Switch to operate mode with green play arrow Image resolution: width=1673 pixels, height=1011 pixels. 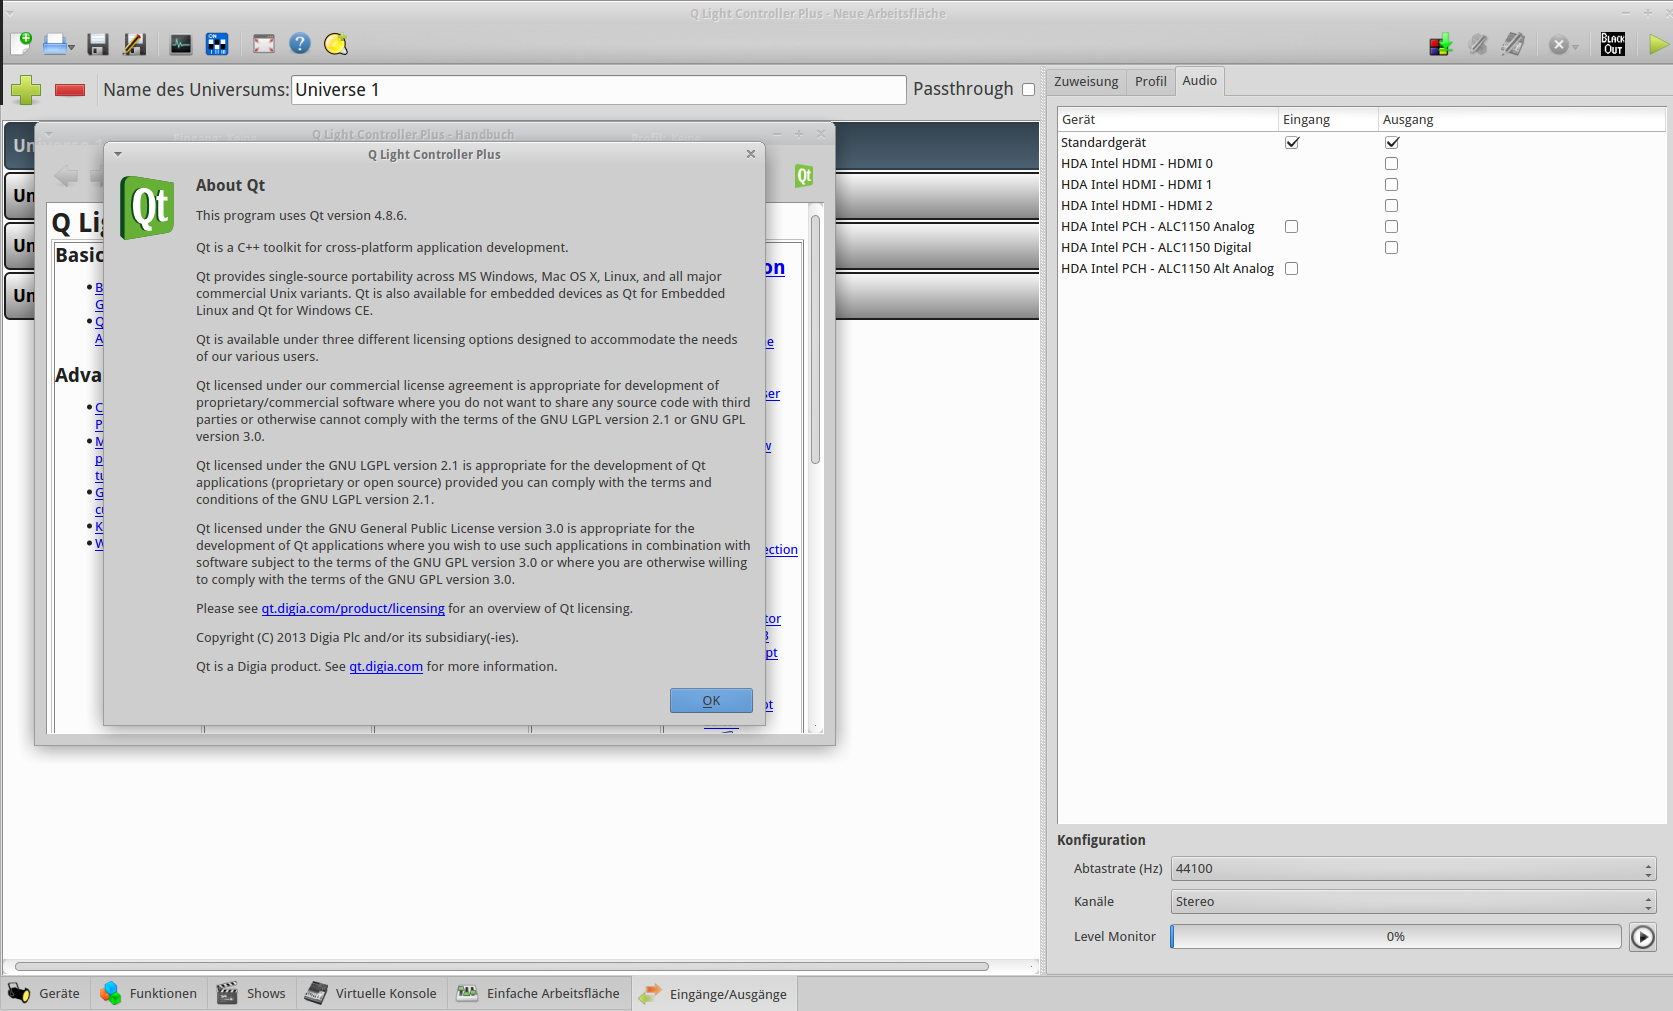click(1659, 44)
